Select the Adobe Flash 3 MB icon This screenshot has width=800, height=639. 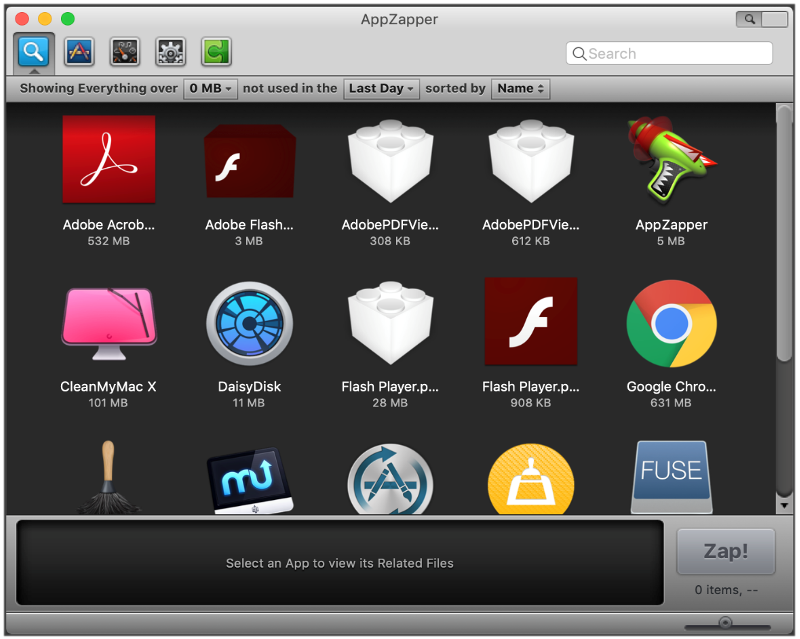(249, 161)
